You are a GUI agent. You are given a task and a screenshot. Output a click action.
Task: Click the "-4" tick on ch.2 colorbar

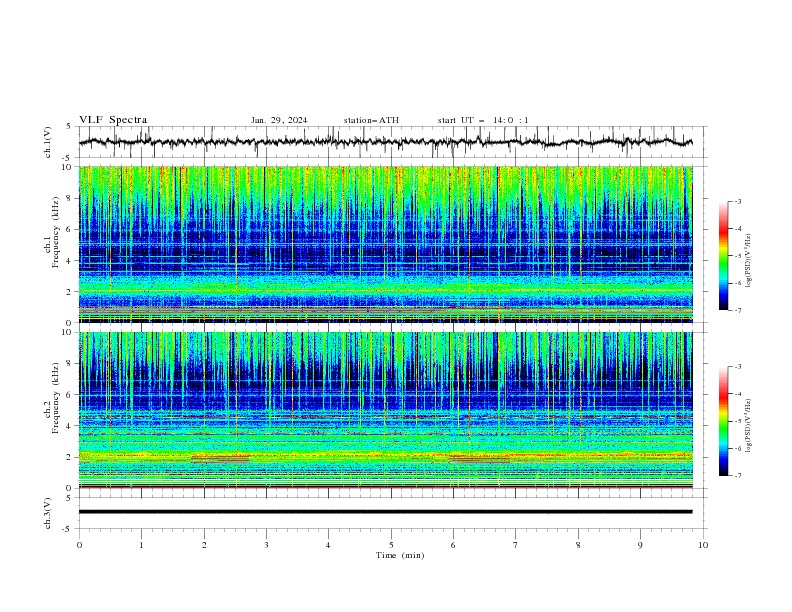tap(737, 394)
